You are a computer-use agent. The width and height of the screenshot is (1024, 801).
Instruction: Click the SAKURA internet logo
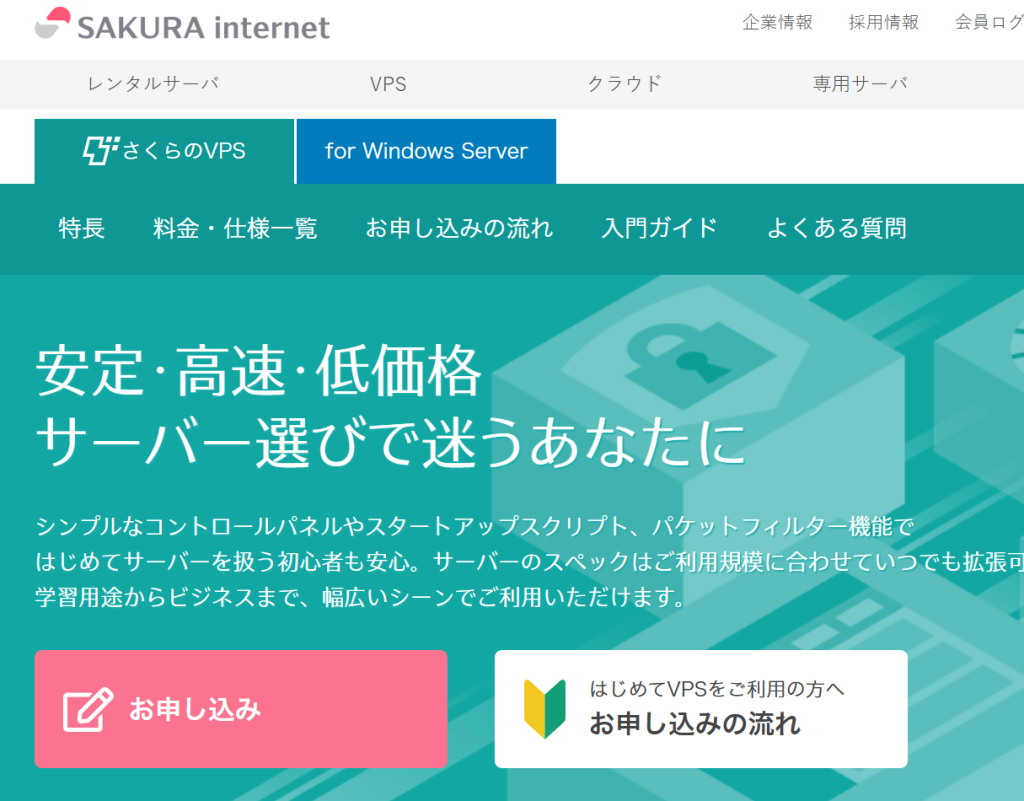click(x=182, y=25)
